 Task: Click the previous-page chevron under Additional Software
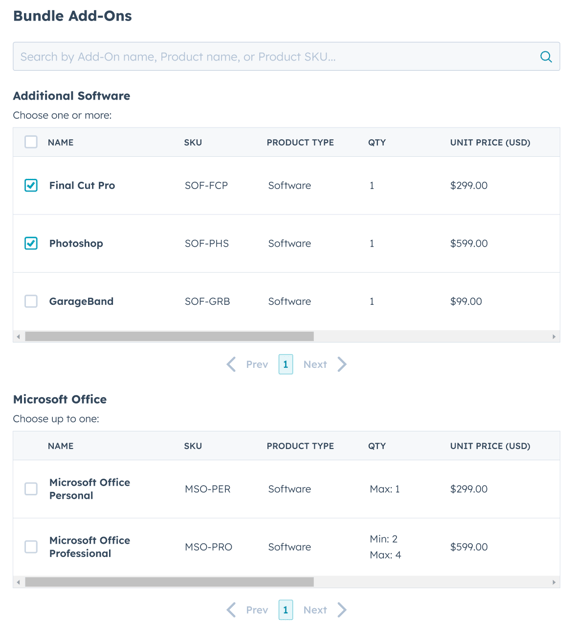click(231, 364)
